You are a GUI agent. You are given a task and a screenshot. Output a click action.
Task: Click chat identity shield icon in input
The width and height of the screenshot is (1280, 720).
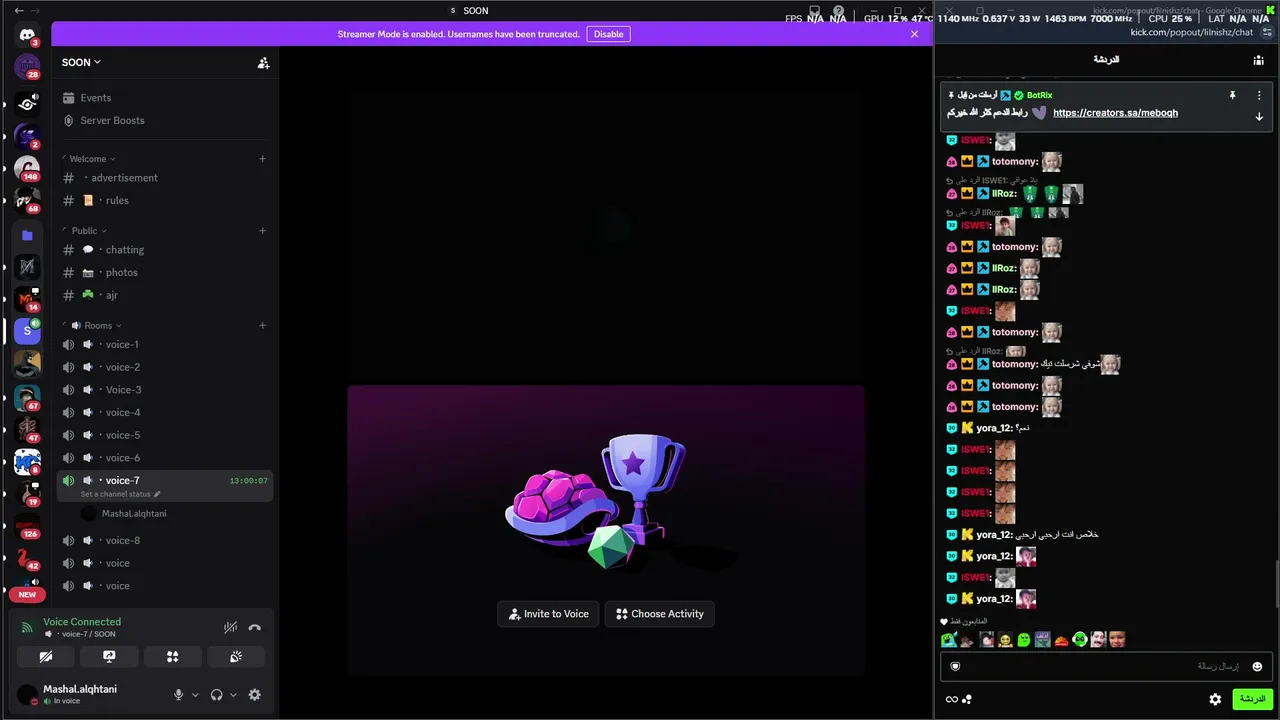click(955, 666)
